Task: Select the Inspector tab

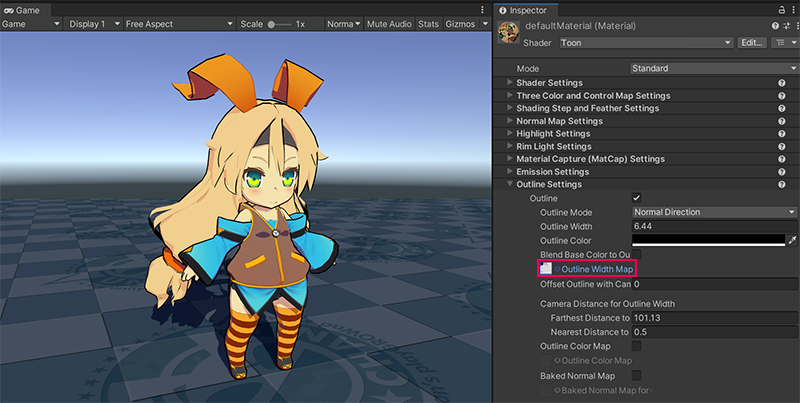Action: click(x=524, y=10)
